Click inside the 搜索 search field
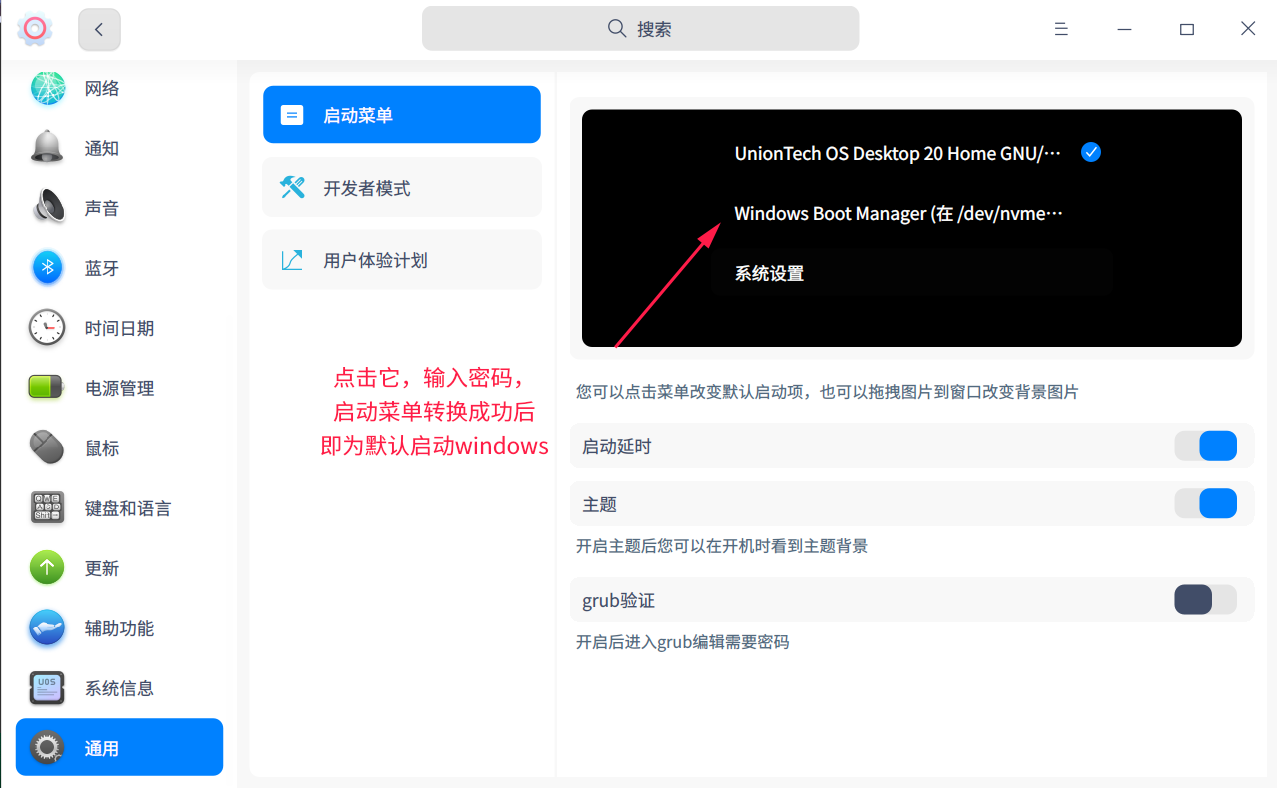 640,28
